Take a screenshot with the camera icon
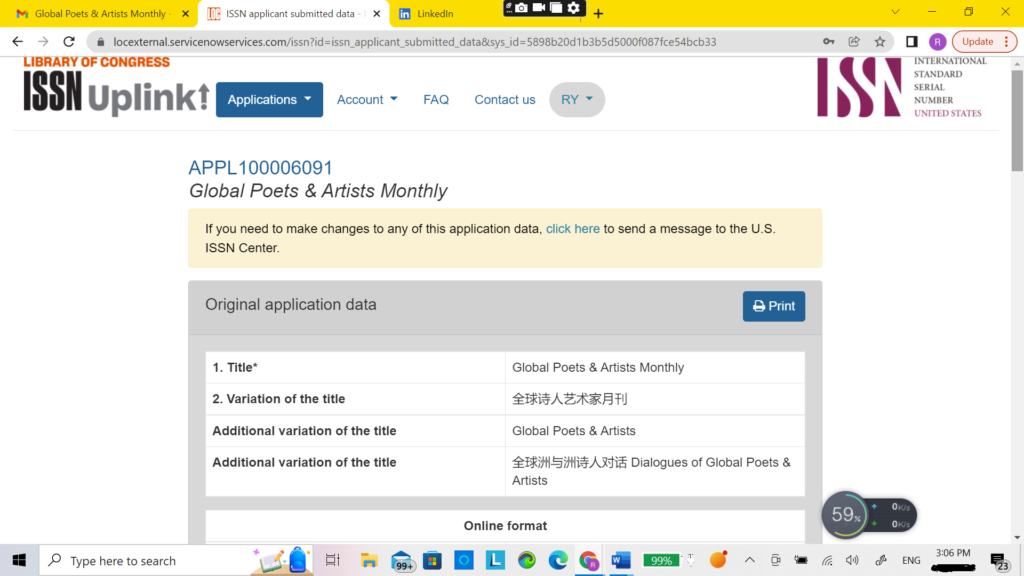1024x576 pixels. coord(521,8)
